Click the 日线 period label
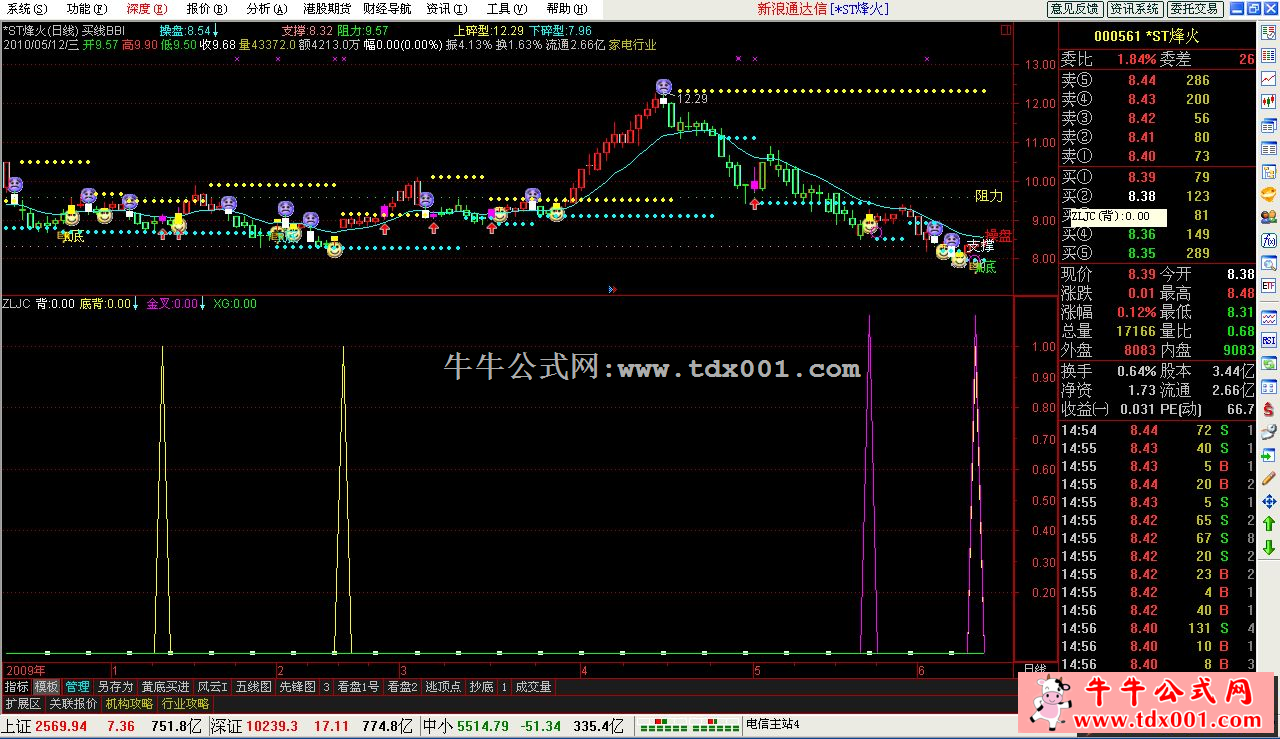Viewport: 1280px width, 739px height. click(x=1034, y=668)
